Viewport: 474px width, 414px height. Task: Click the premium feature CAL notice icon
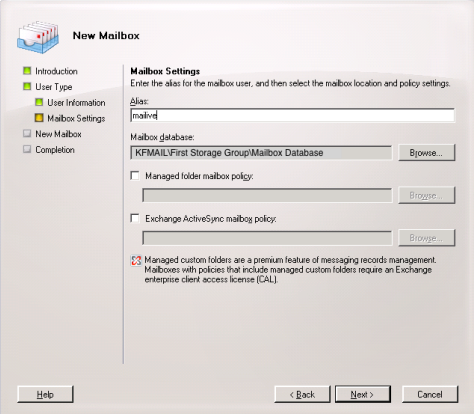pos(136,261)
